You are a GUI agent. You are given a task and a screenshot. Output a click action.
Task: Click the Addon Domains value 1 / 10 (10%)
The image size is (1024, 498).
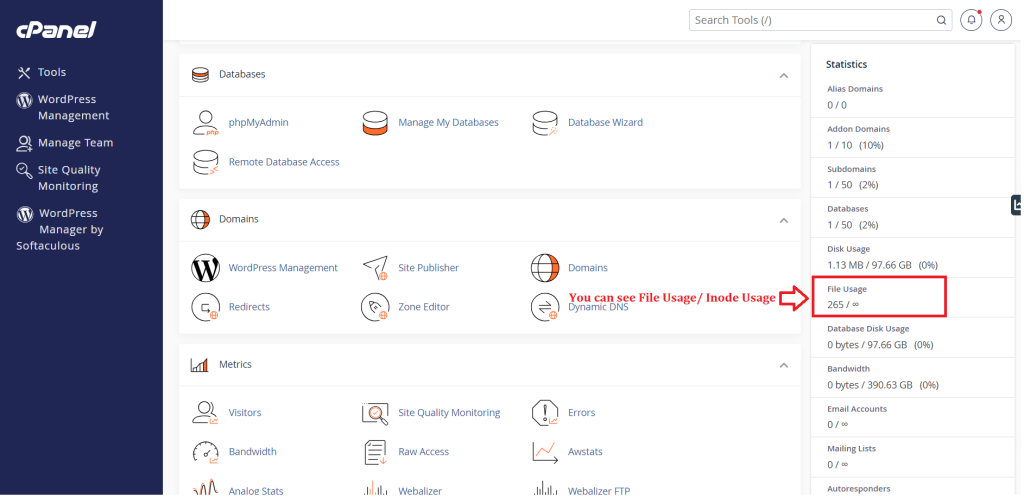point(856,145)
